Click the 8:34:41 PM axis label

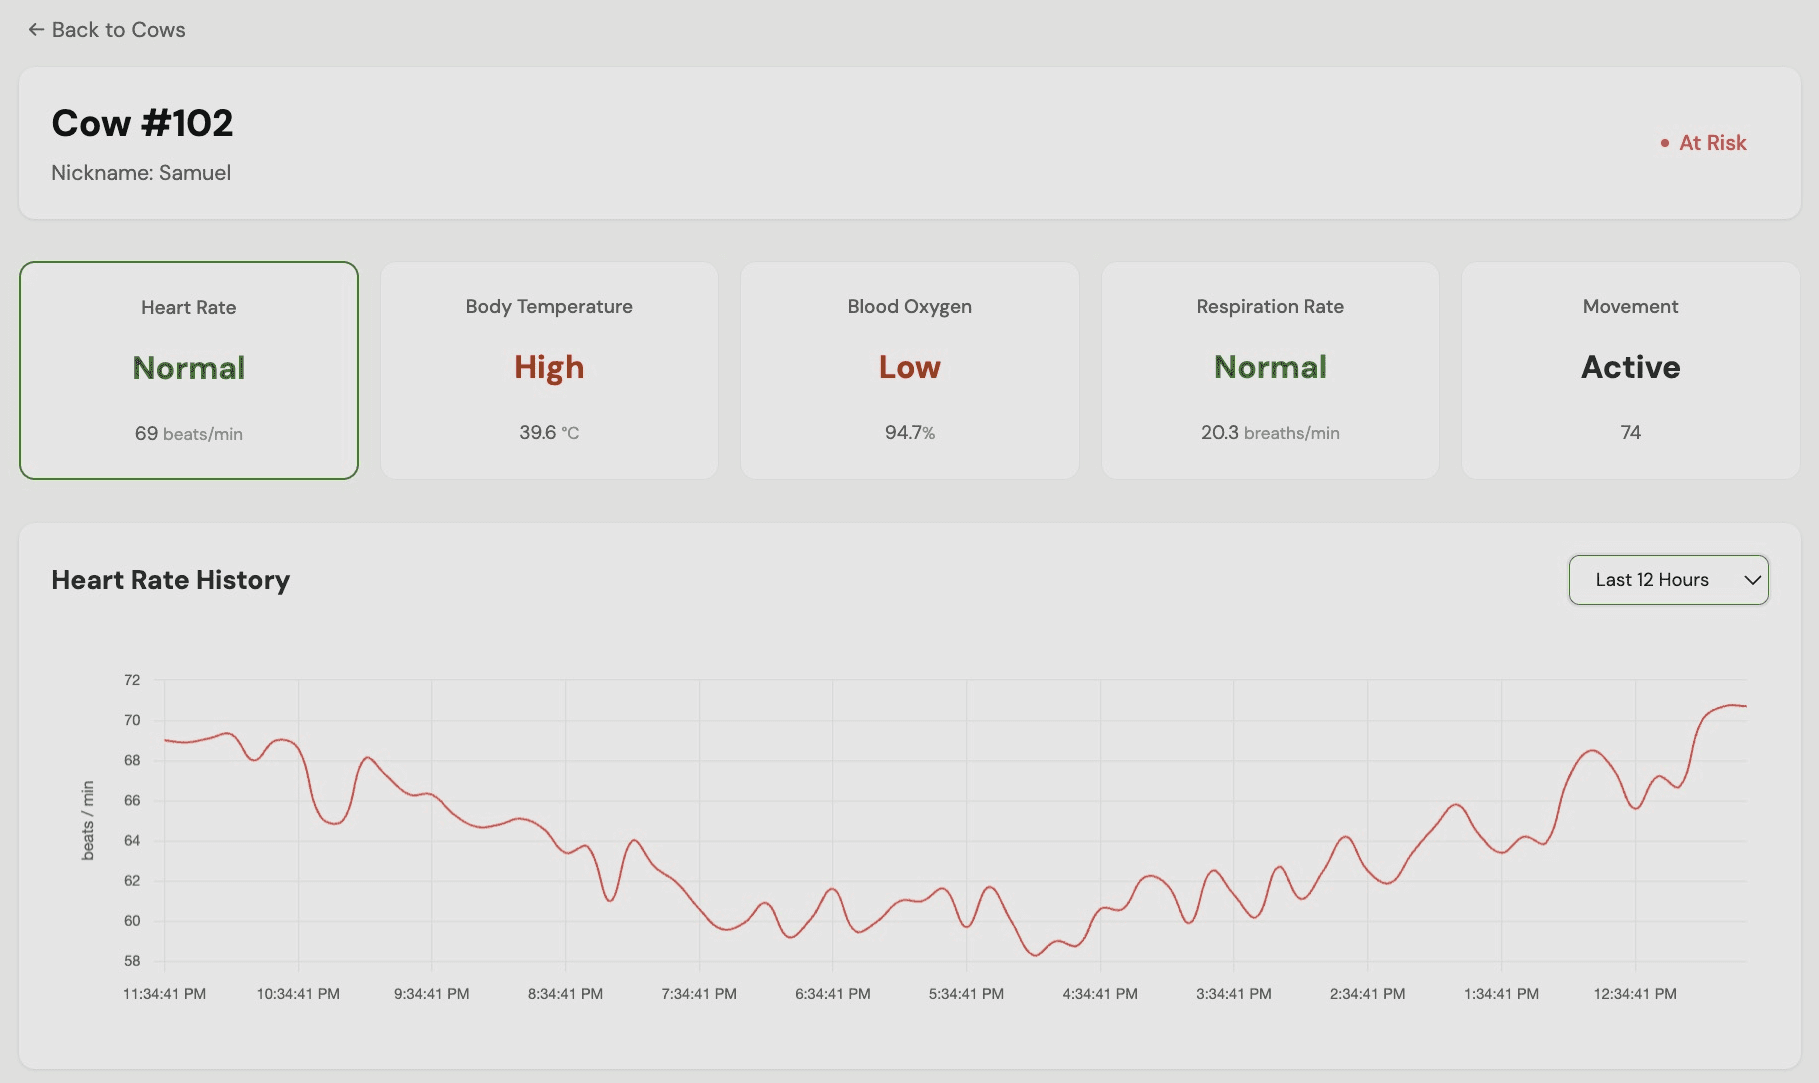565,994
